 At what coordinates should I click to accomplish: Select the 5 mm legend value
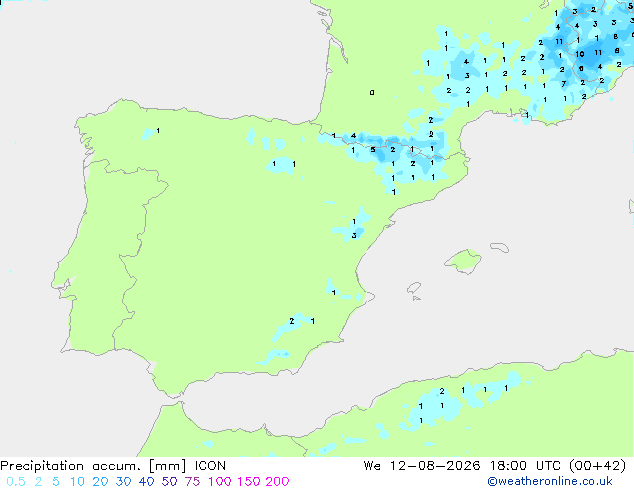[56, 482]
